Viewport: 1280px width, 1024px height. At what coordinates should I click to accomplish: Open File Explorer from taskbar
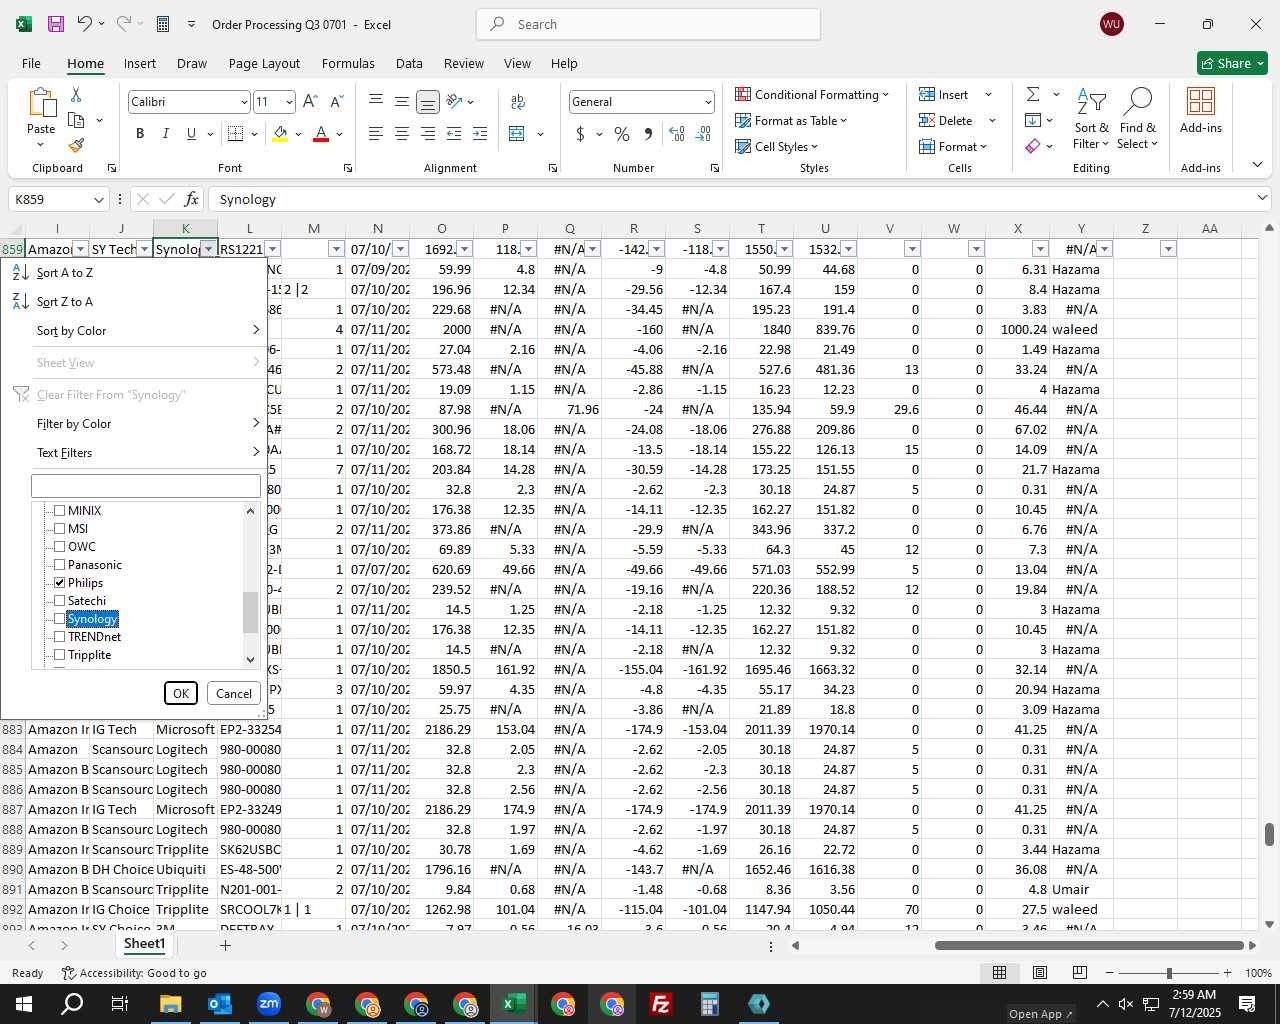tap(170, 1004)
